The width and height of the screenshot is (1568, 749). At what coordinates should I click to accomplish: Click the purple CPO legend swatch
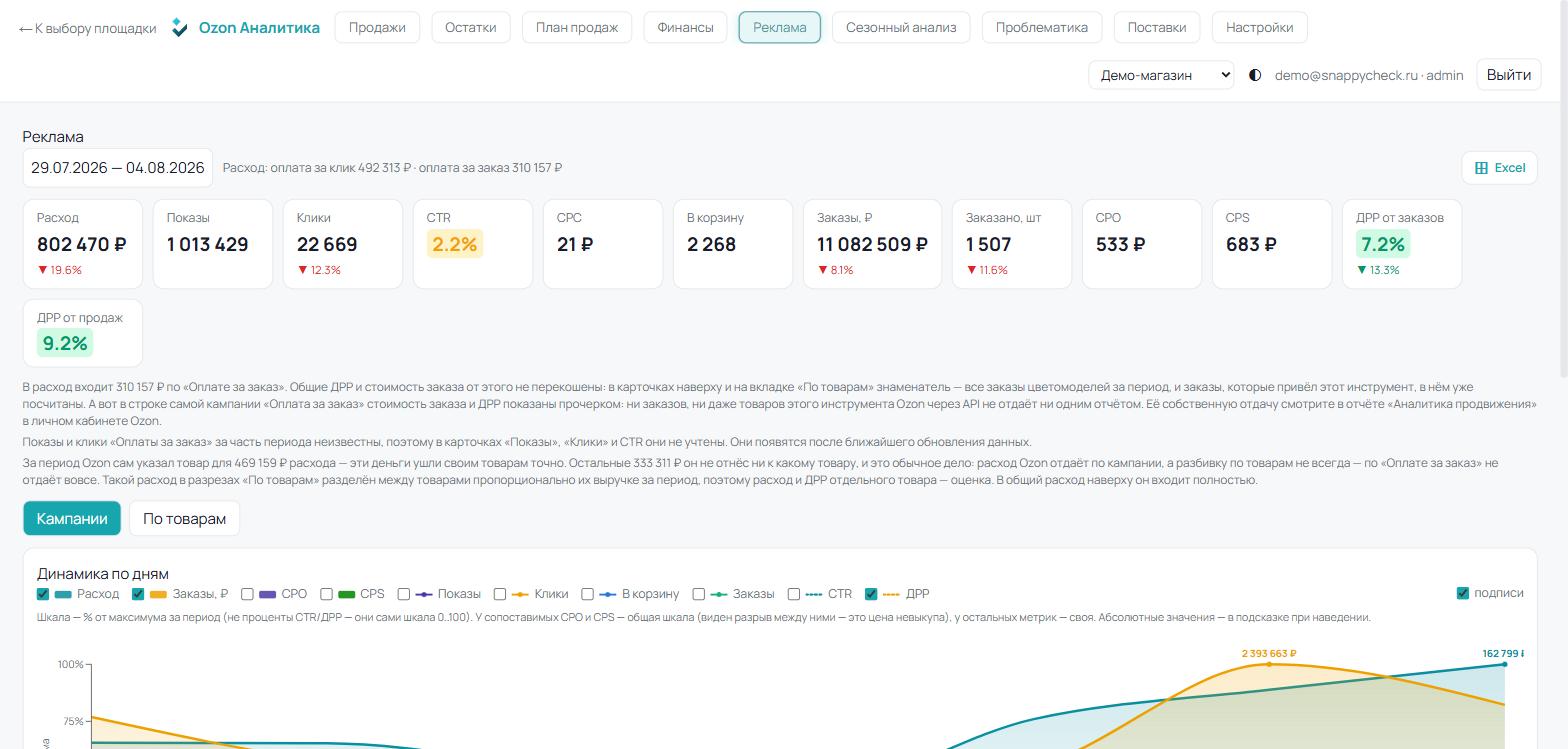(267, 594)
